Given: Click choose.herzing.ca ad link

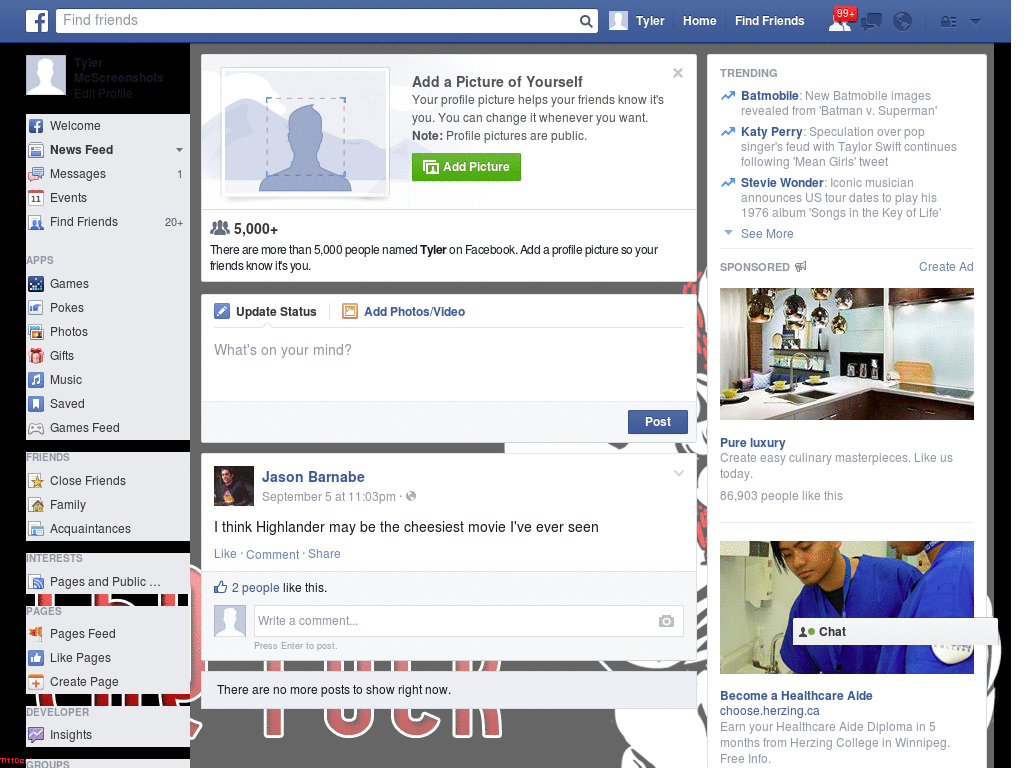Looking at the screenshot, I should [769, 711].
